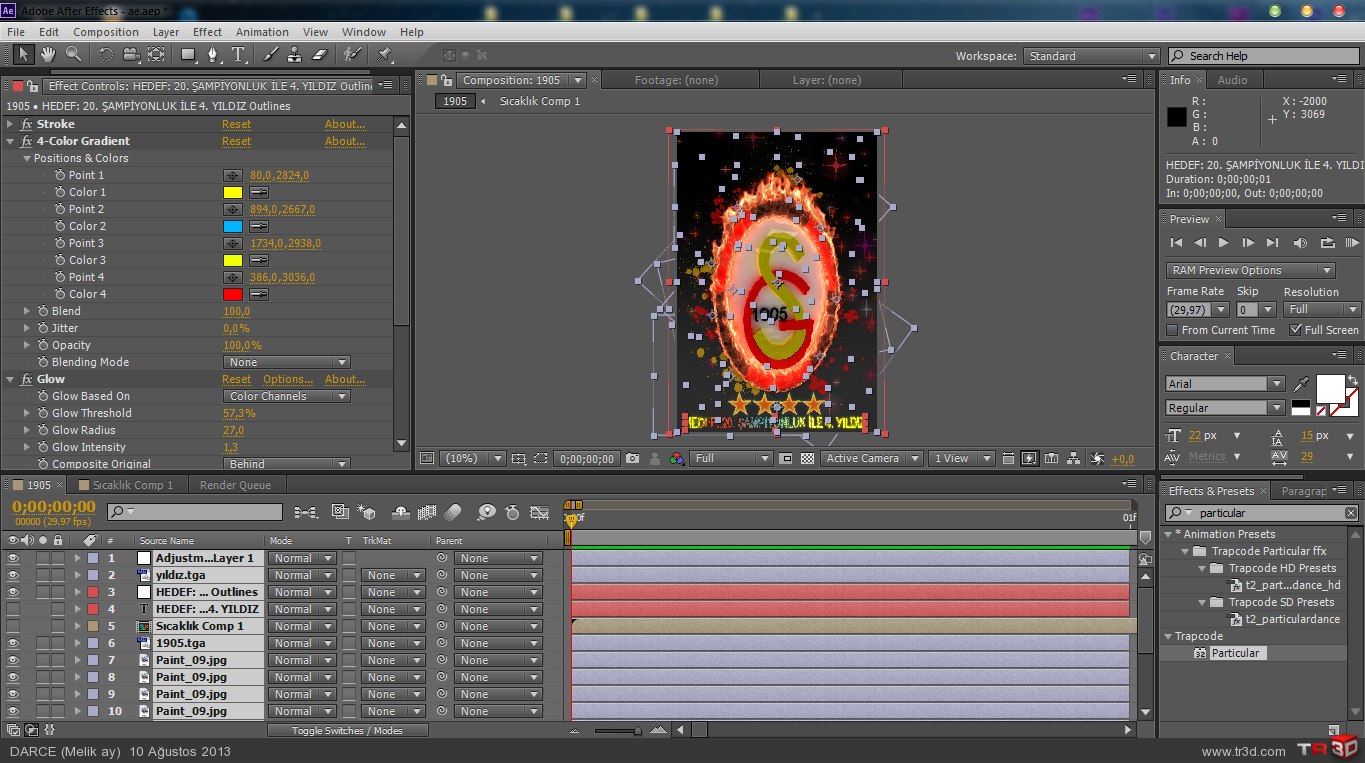Image resolution: width=1365 pixels, height=763 pixels.
Task: Expand the Trapcode HD Presets folder
Action: click(x=1203, y=569)
